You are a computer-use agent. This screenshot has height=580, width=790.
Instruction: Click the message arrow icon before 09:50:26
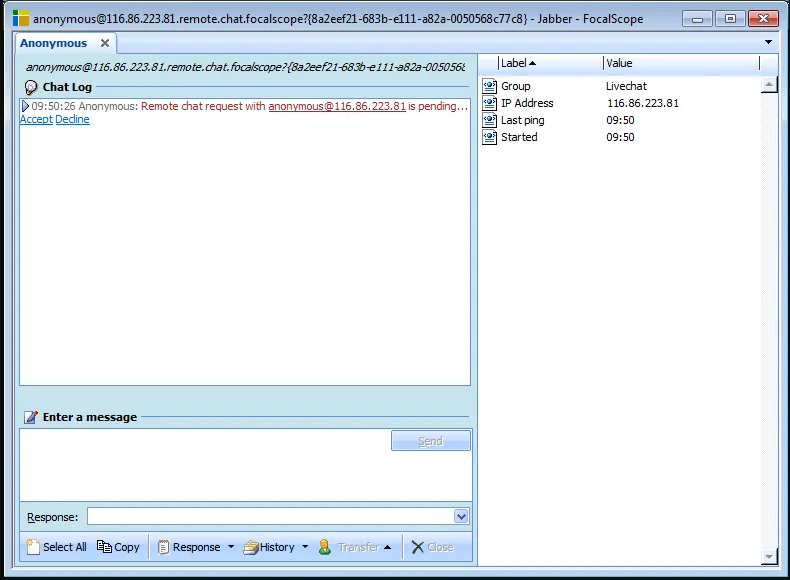(x=25, y=106)
